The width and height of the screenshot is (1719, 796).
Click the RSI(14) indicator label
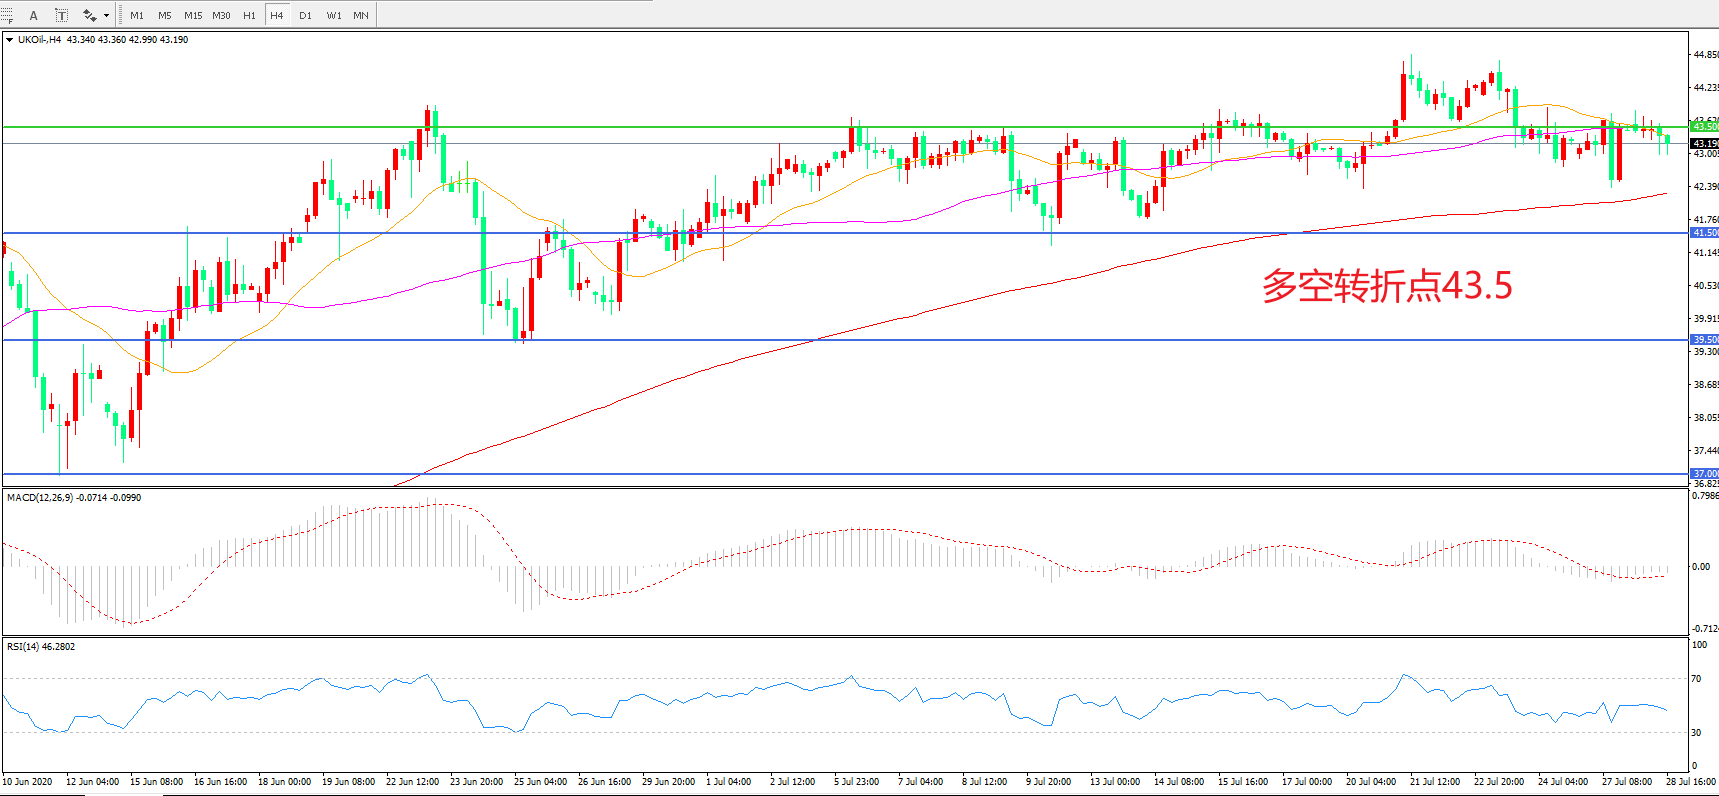point(41,646)
